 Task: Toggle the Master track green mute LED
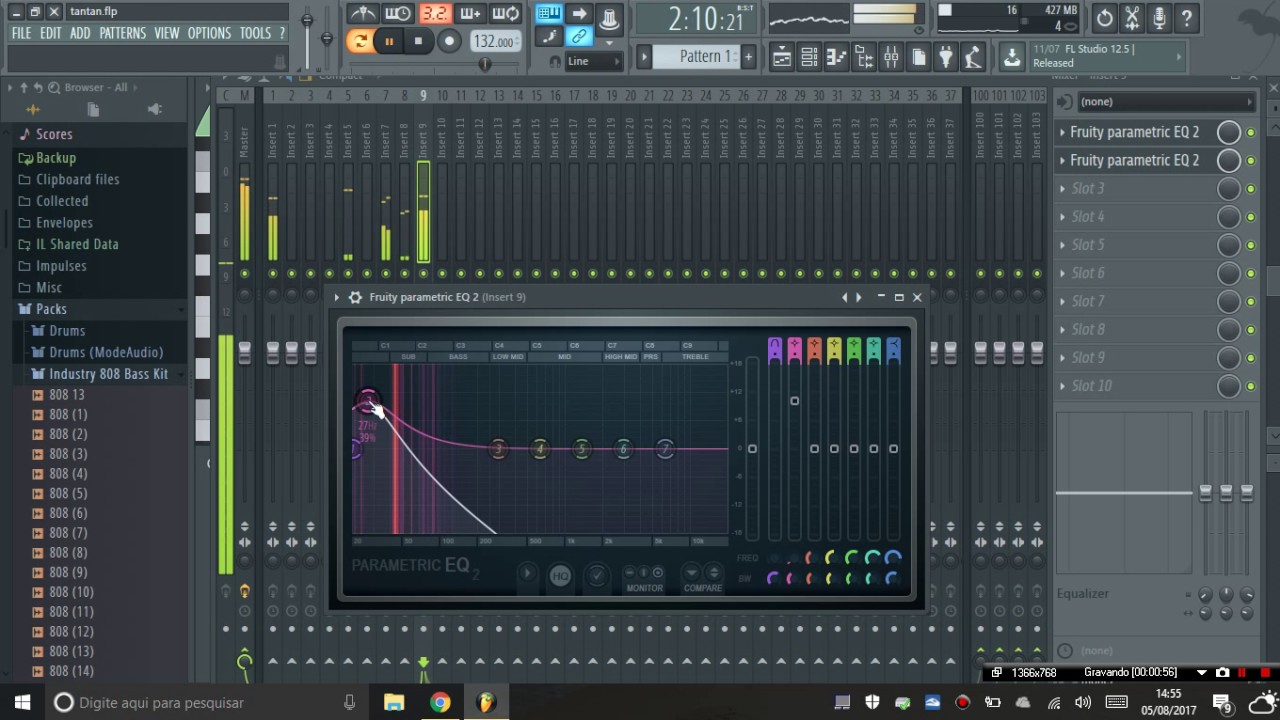tap(244, 273)
